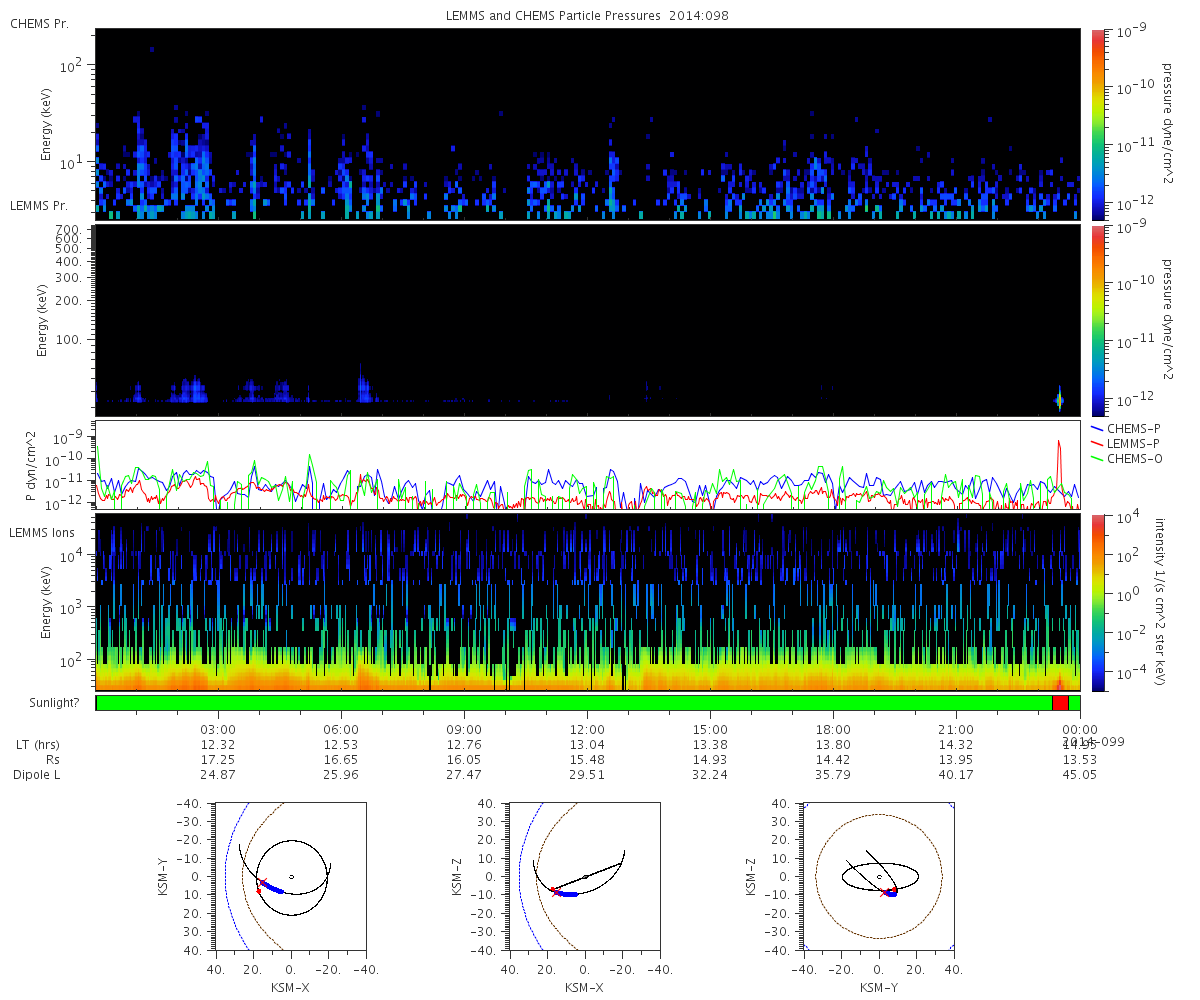Click the red segment in Sunlight bar
Screen dimensions: 1200x1000
[1060, 703]
